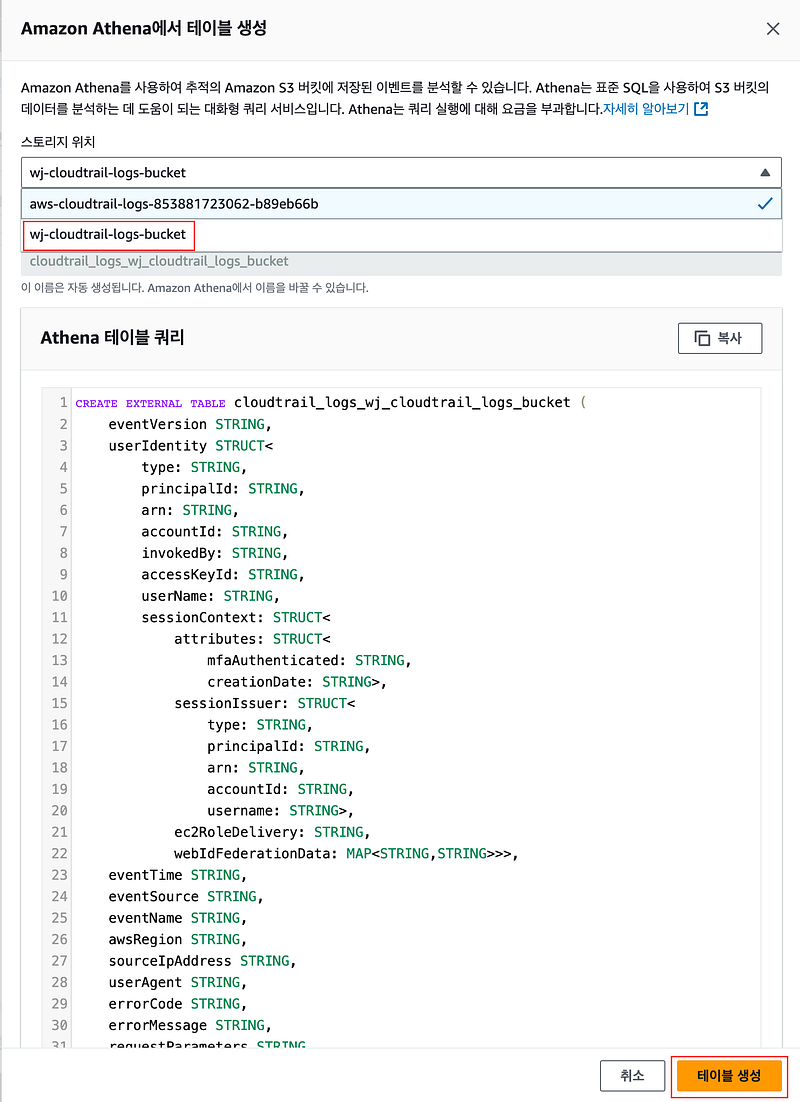Image resolution: width=800 pixels, height=1102 pixels.
Task: Click errorMessage STRING line
Action: point(190,1025)
